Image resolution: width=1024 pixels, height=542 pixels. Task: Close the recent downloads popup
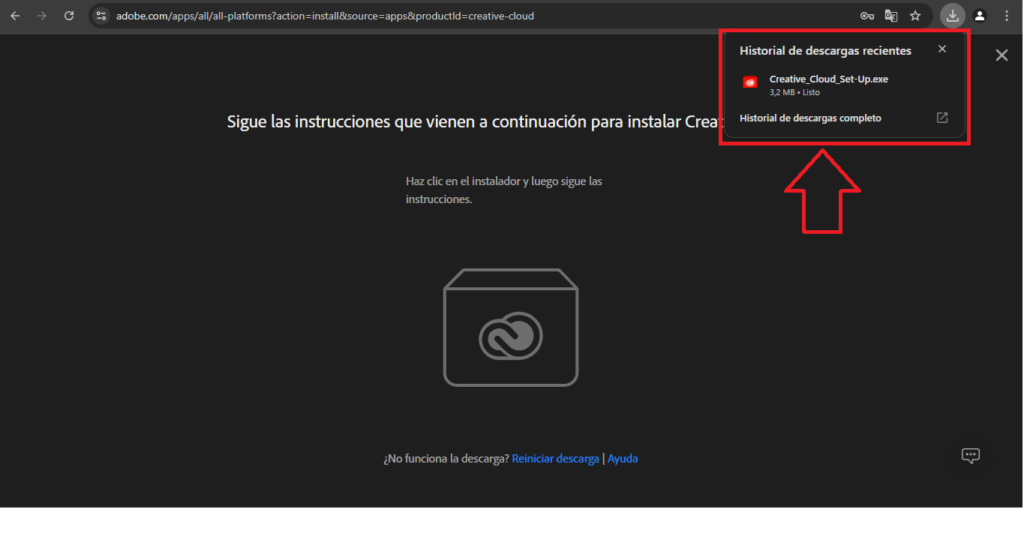[x=942, y=49]
